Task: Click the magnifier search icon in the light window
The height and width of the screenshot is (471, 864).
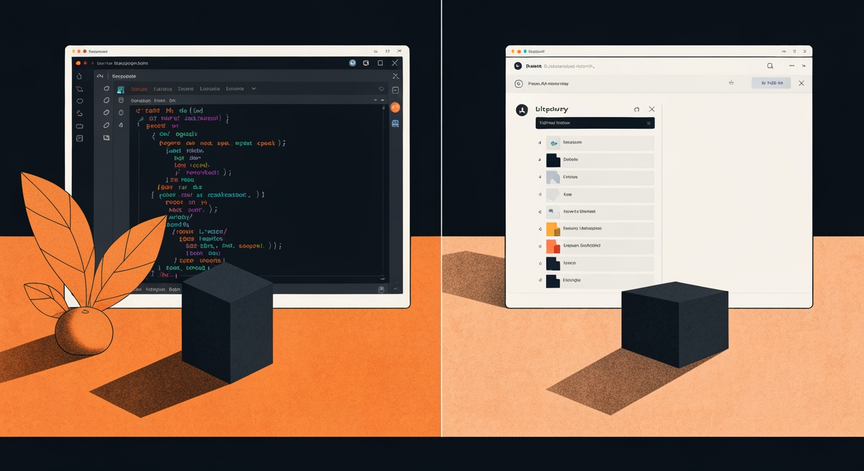Action: (770, 66)
